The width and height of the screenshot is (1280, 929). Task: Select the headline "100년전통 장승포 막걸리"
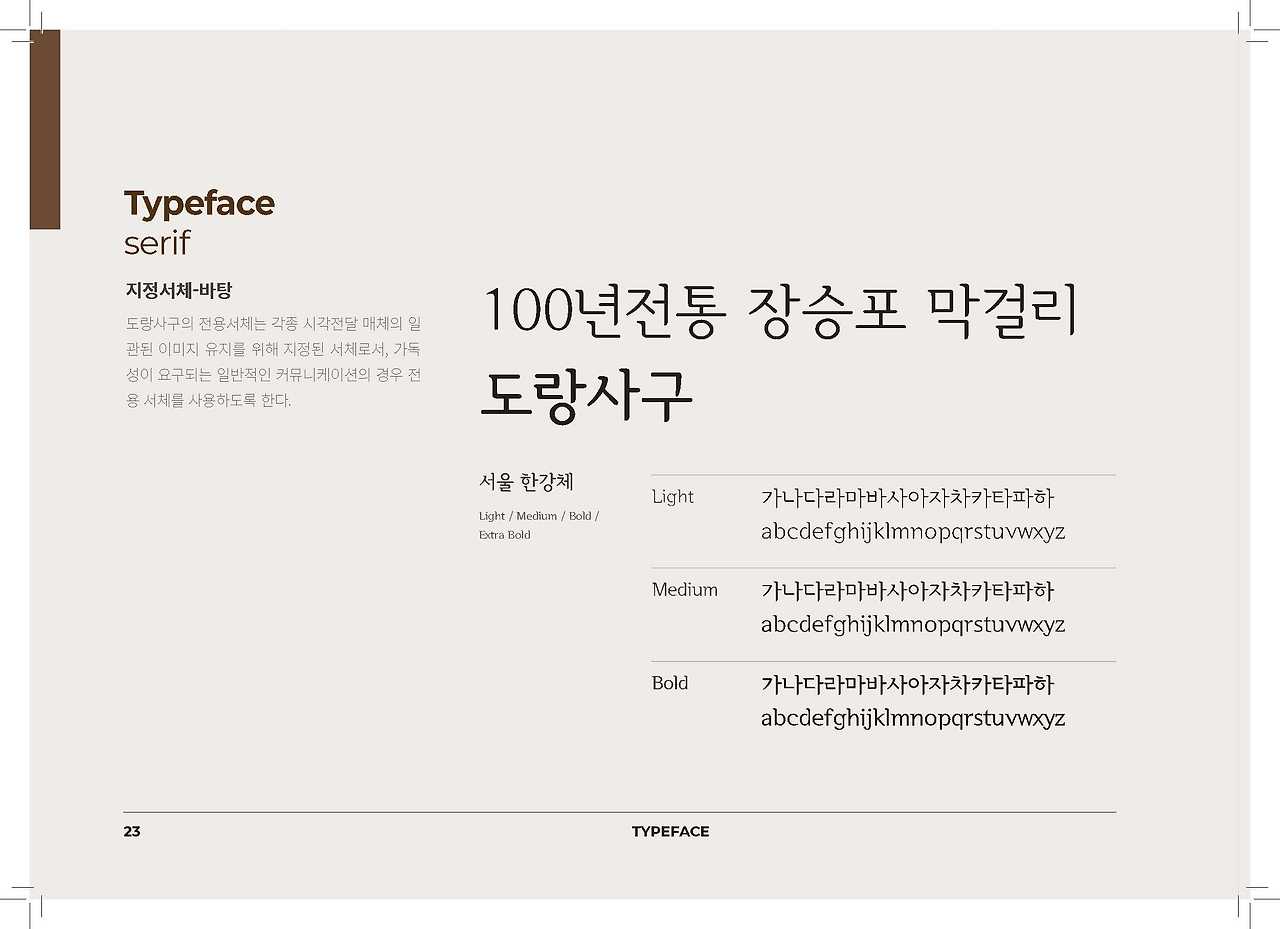pos(780,312)
